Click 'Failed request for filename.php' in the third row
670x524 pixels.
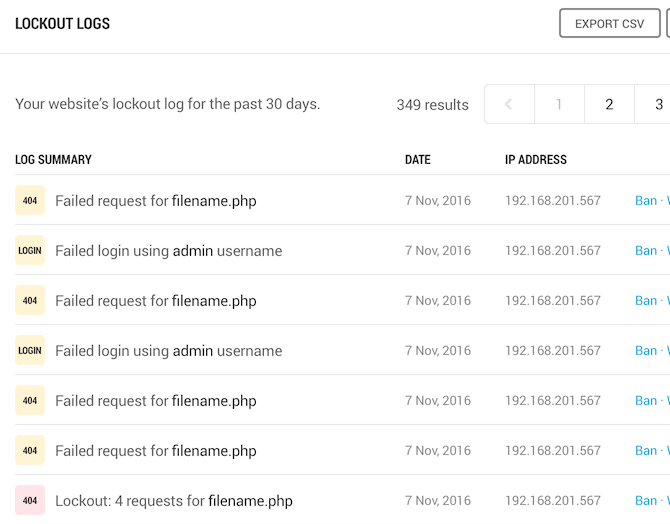point(156,301)
